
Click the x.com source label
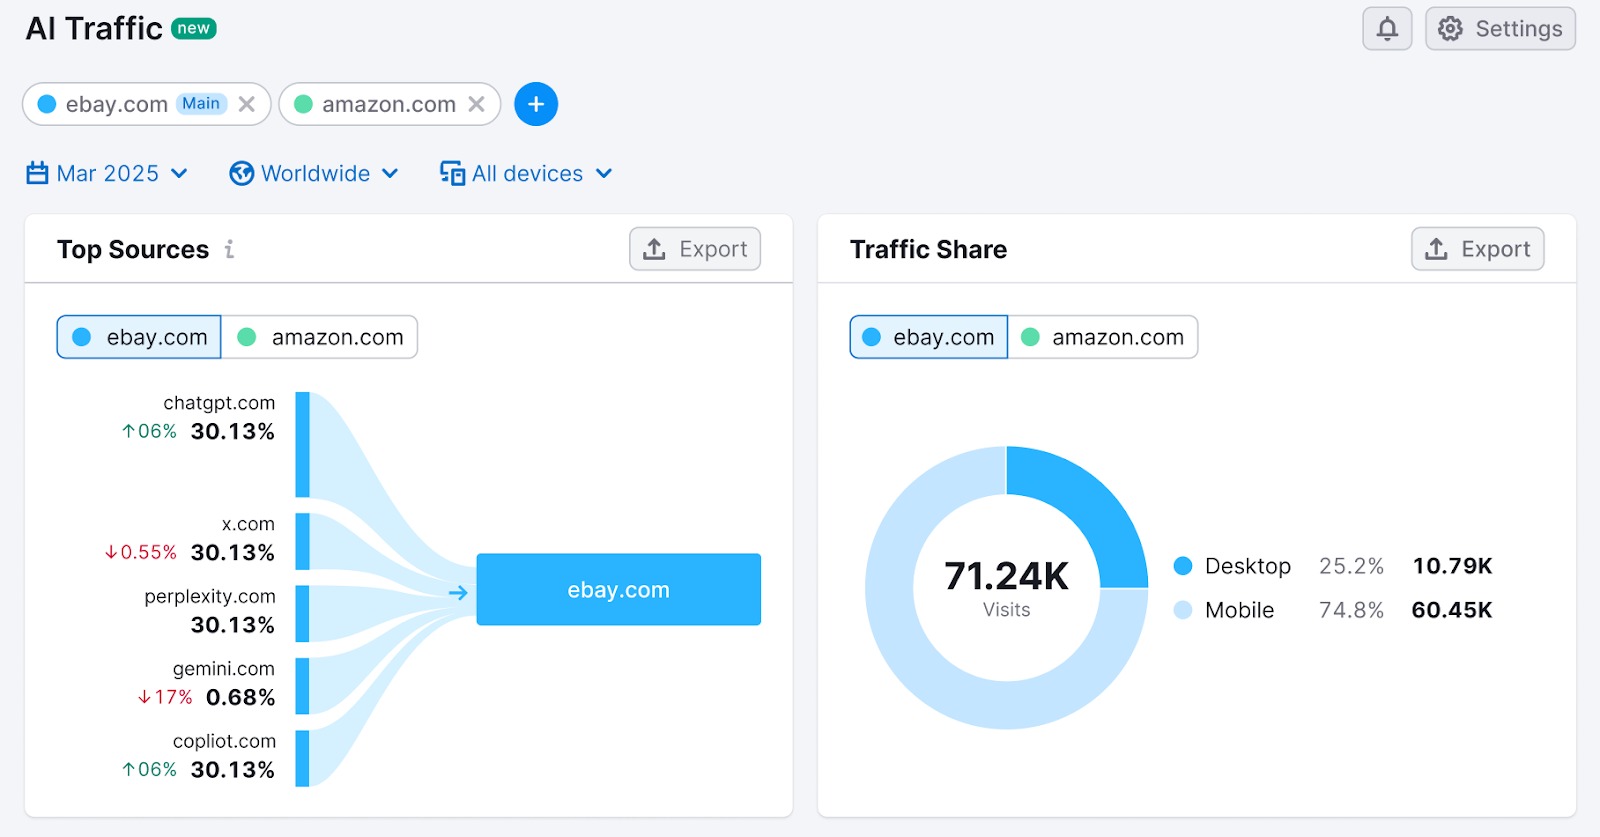point(248,524)
